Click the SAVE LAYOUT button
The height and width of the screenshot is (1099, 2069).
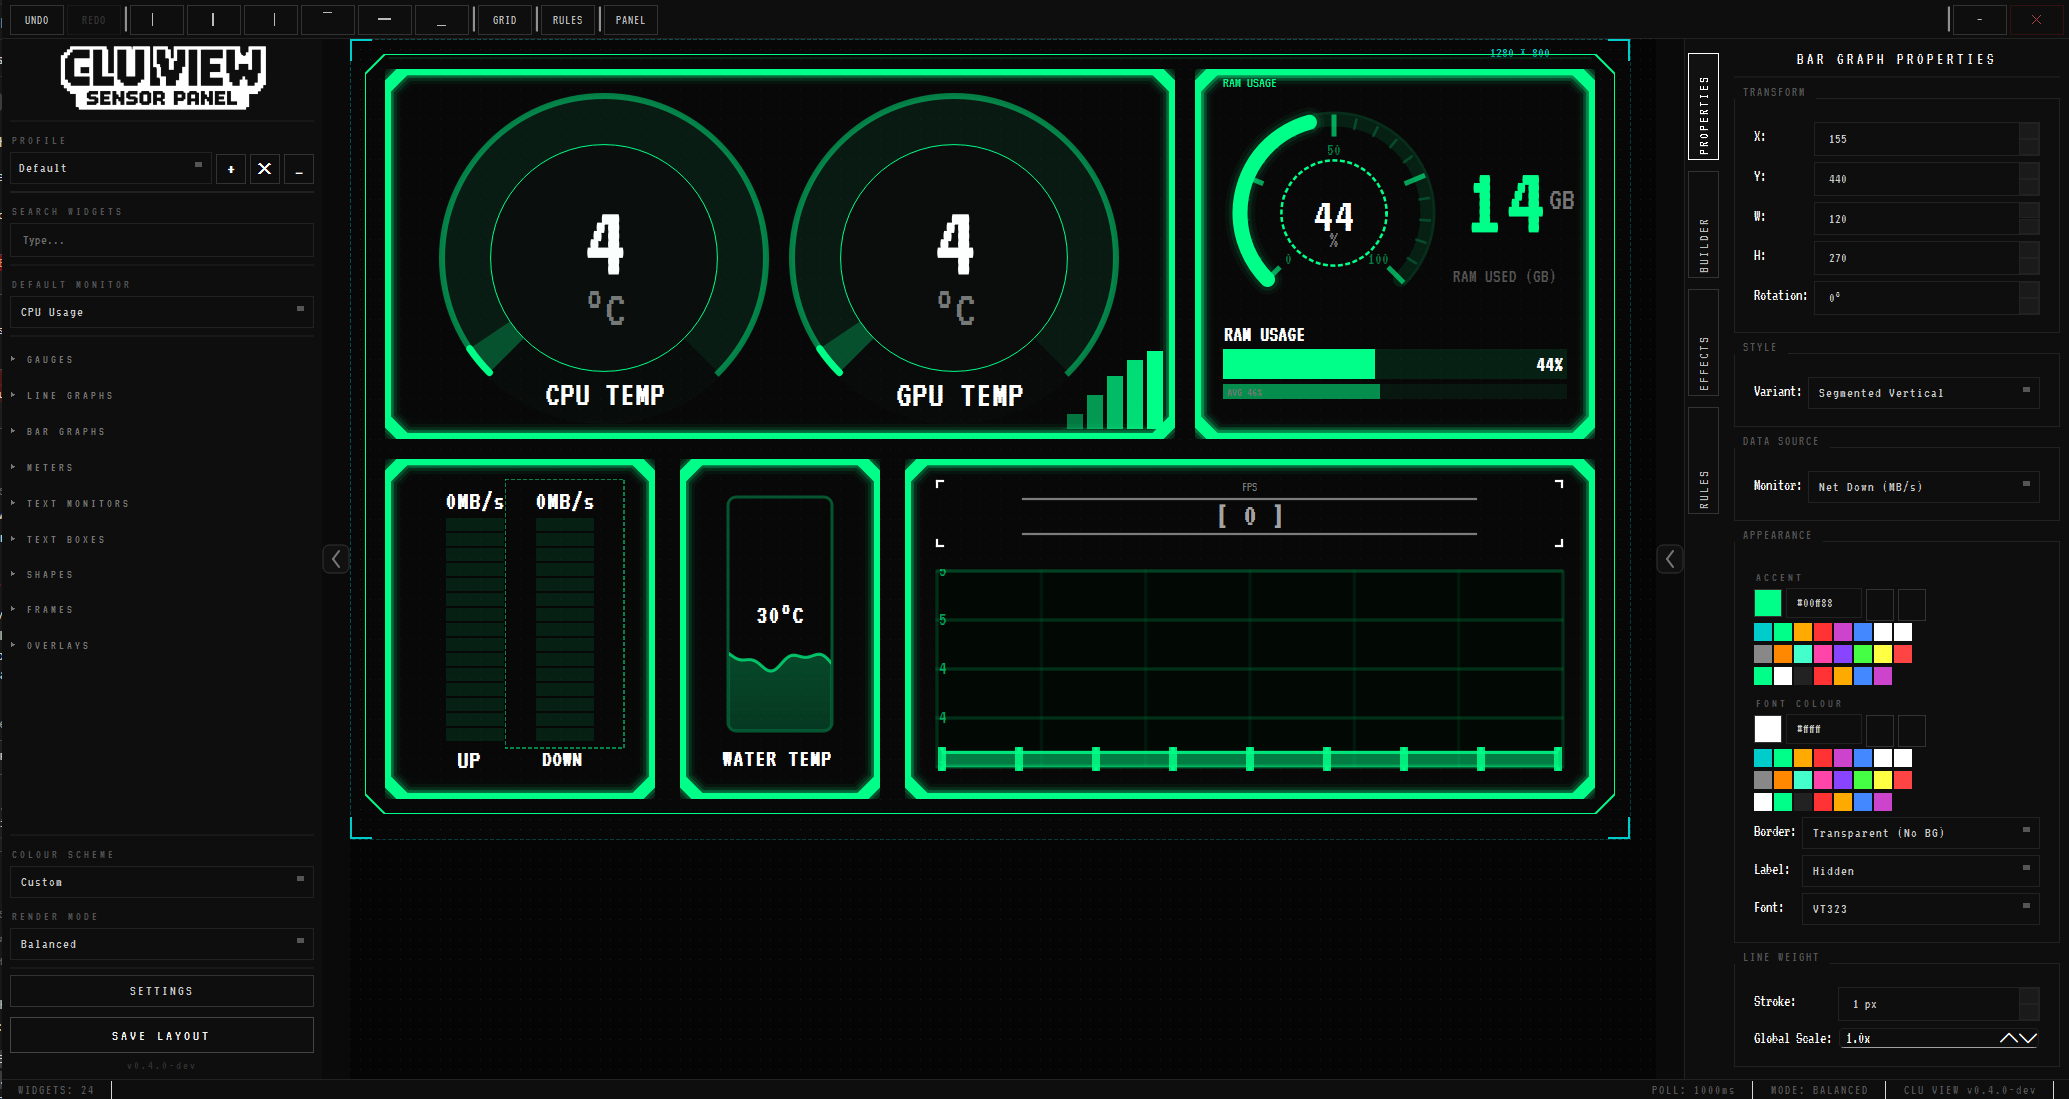(x=160, y=1035)
